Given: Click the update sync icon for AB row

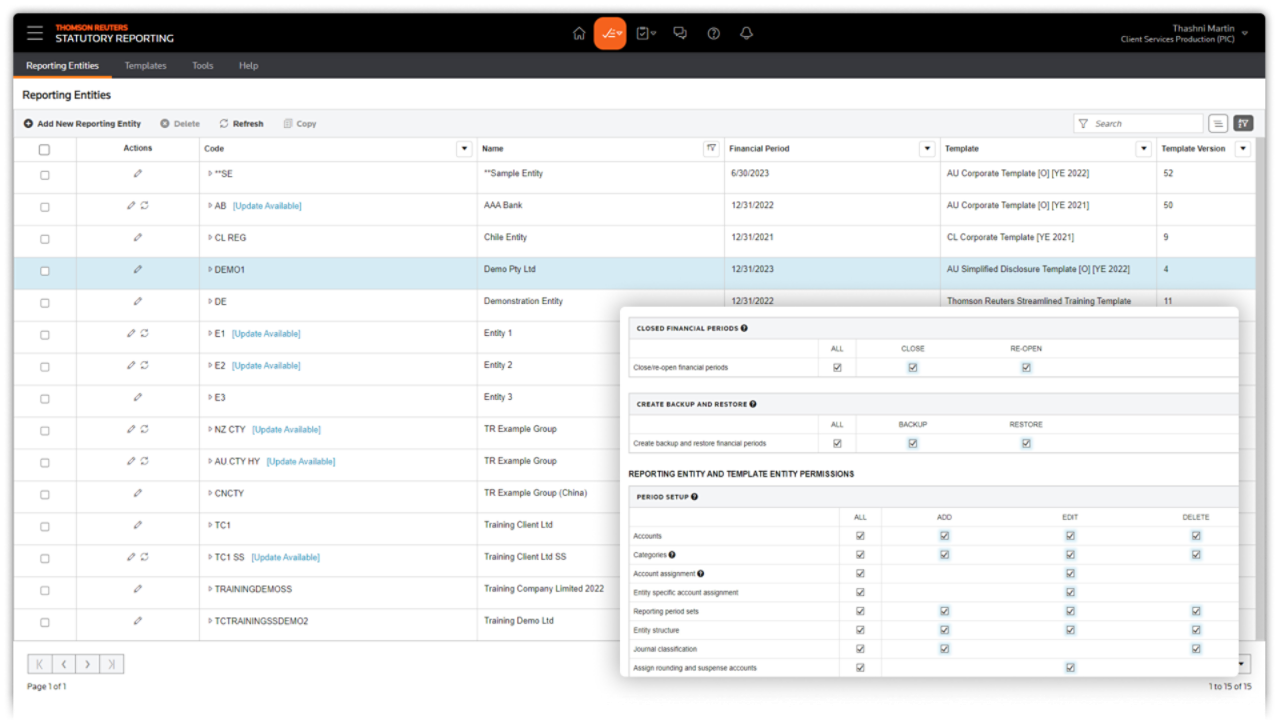Looking at the screenshot, I should 145,206.
